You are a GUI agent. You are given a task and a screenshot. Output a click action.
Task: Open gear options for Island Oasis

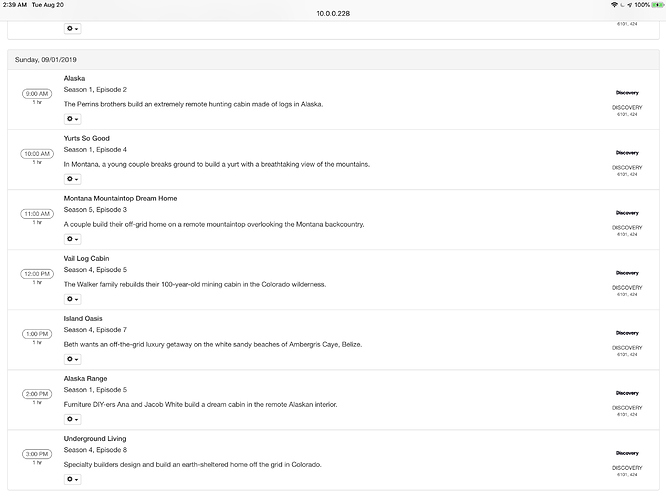click(72, 359)
